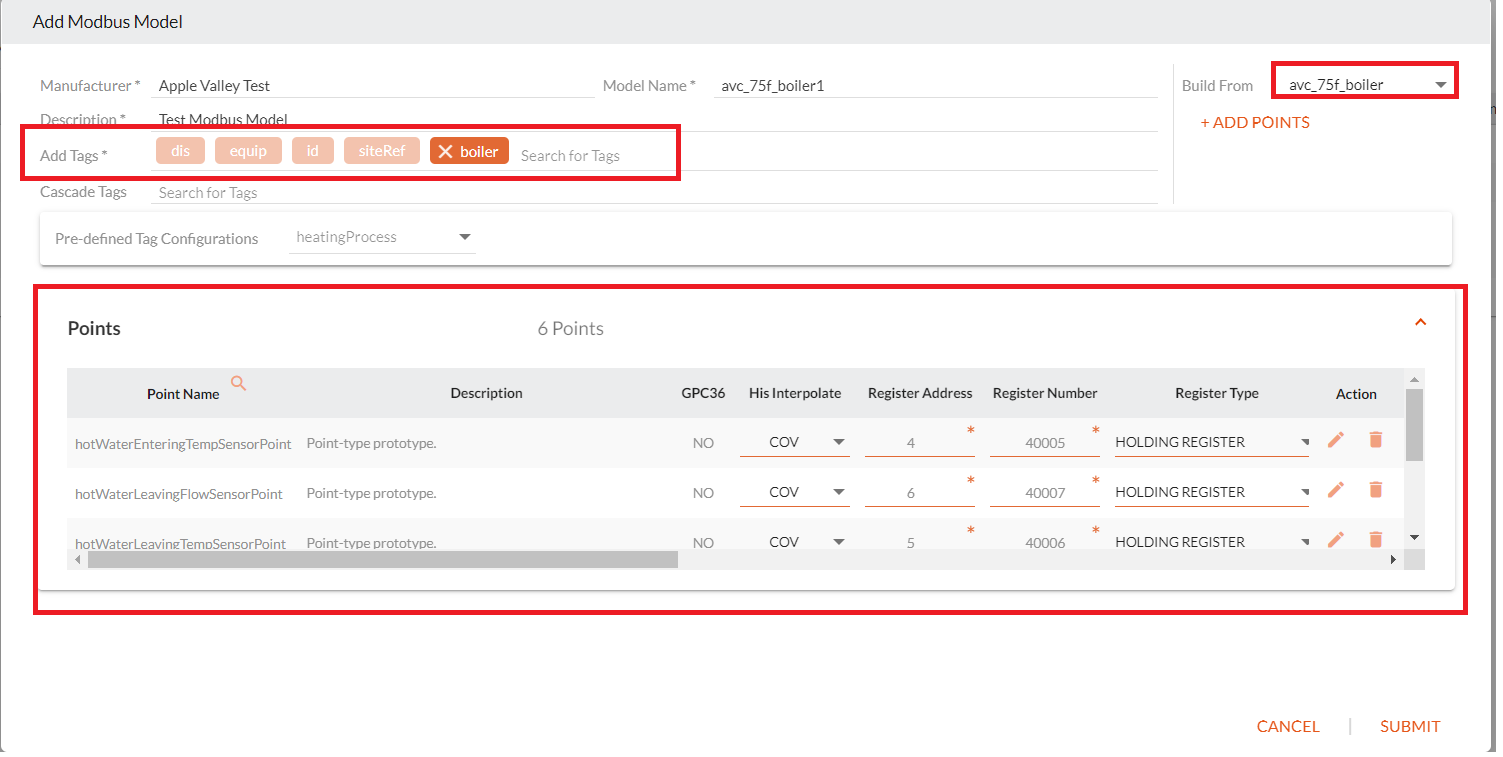Screen dimensions: 1503x757
Task: Collapse the Points panel chevron
Action: point(1420,322)
